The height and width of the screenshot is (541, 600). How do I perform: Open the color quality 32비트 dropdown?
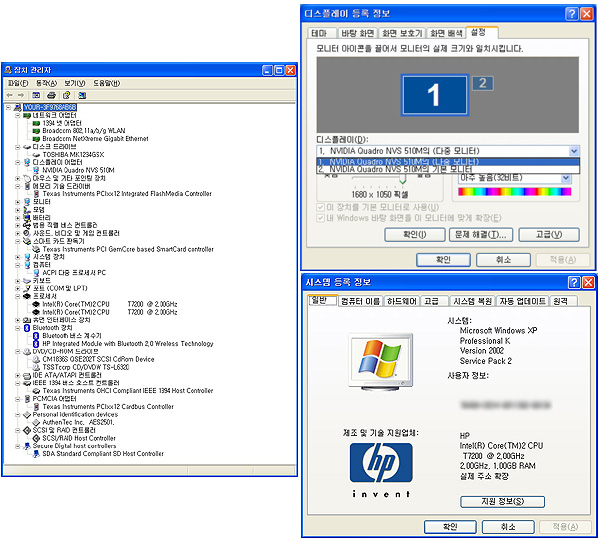pos(566,178)
